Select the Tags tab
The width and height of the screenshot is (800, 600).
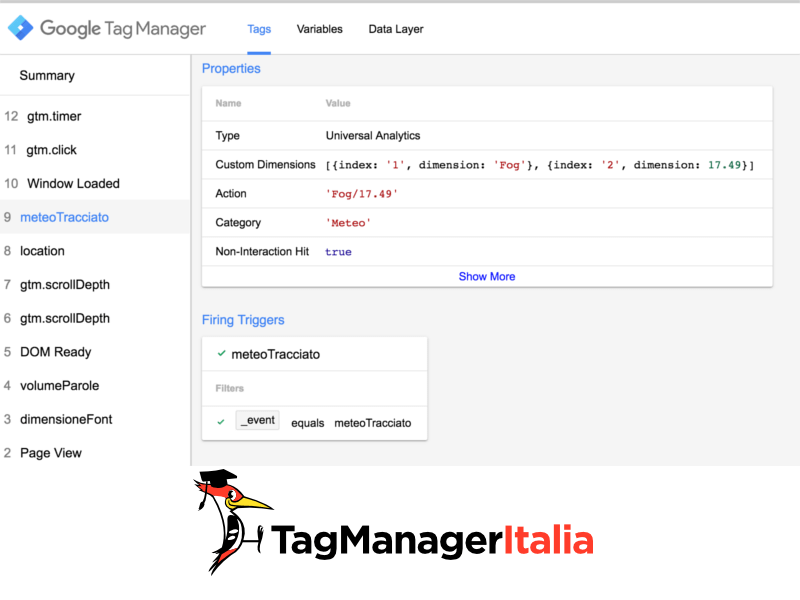(259, 29)
